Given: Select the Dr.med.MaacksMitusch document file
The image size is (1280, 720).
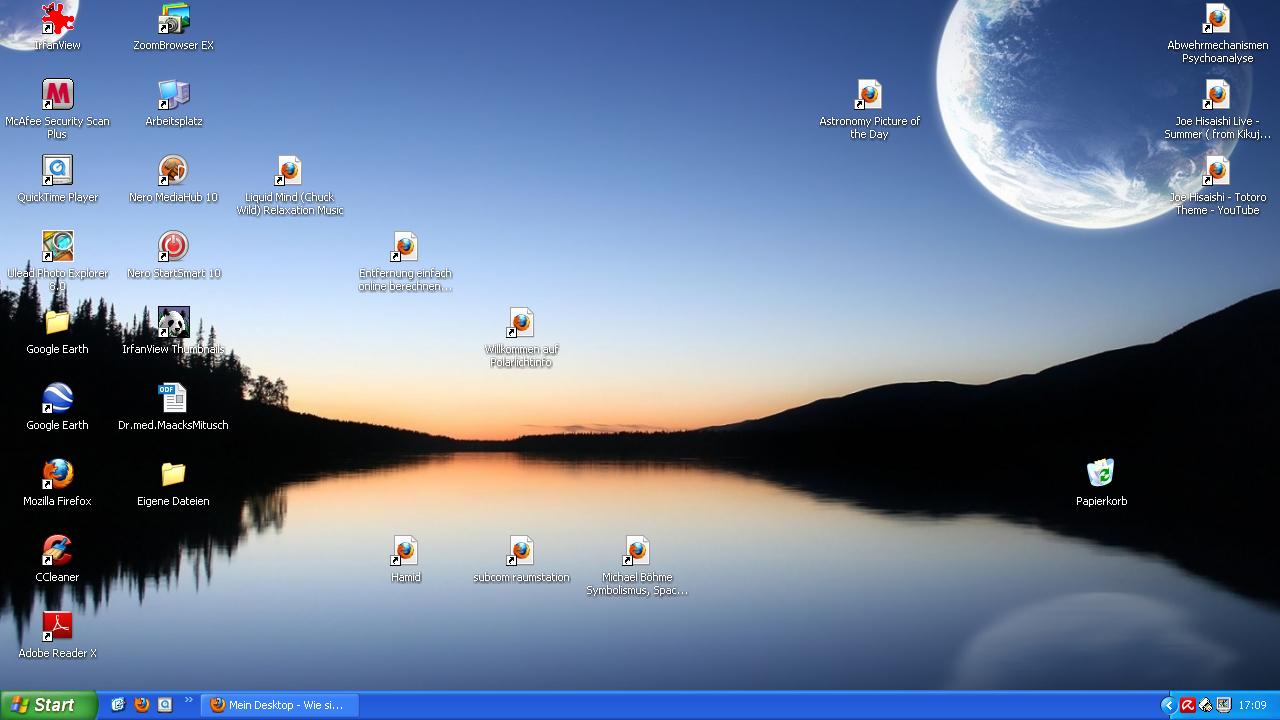Looking at the screenshot, I should pos(173,399).
